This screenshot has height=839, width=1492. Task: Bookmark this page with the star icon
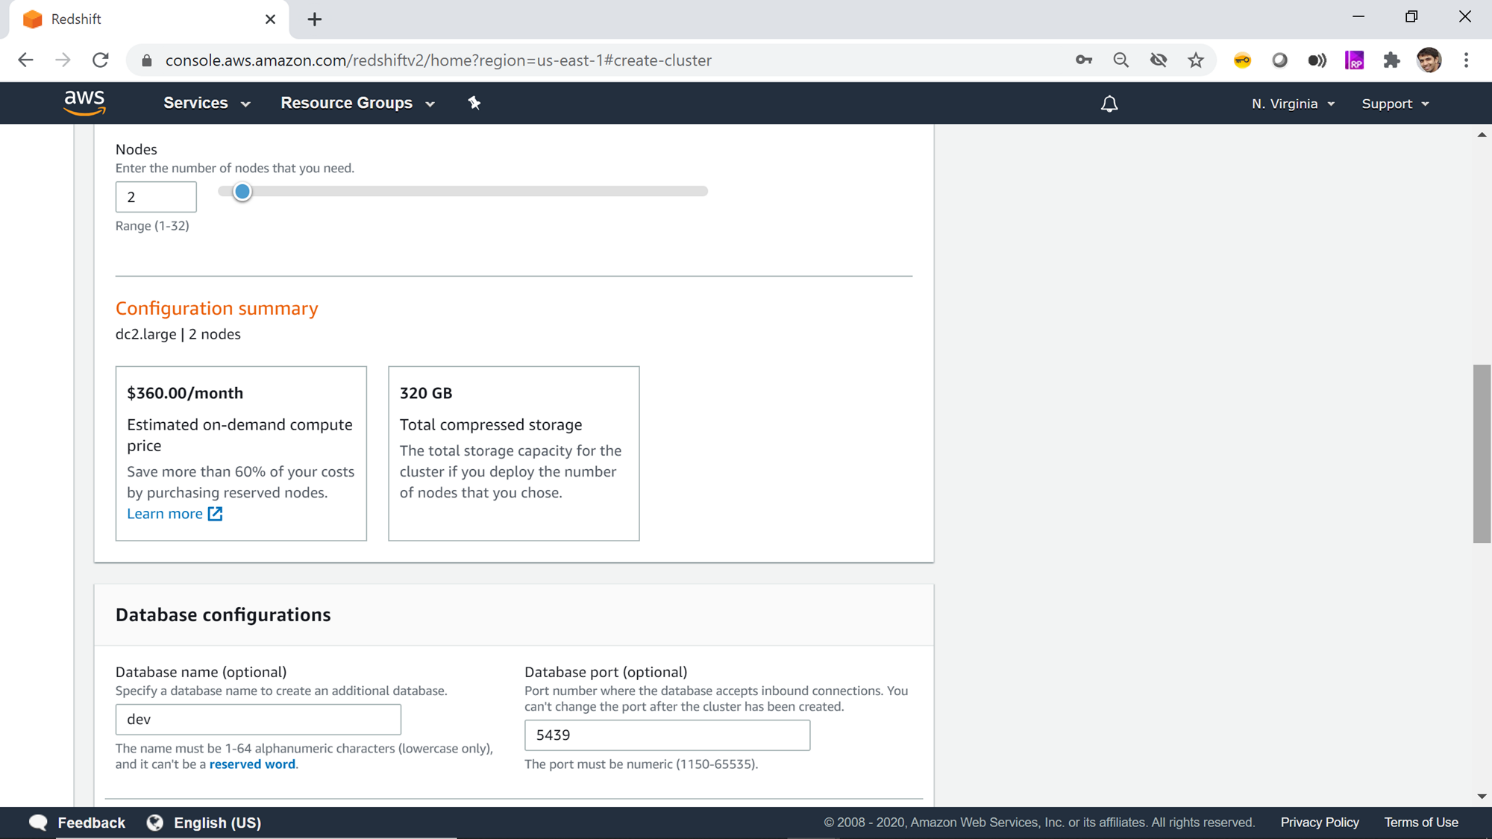1196,60
